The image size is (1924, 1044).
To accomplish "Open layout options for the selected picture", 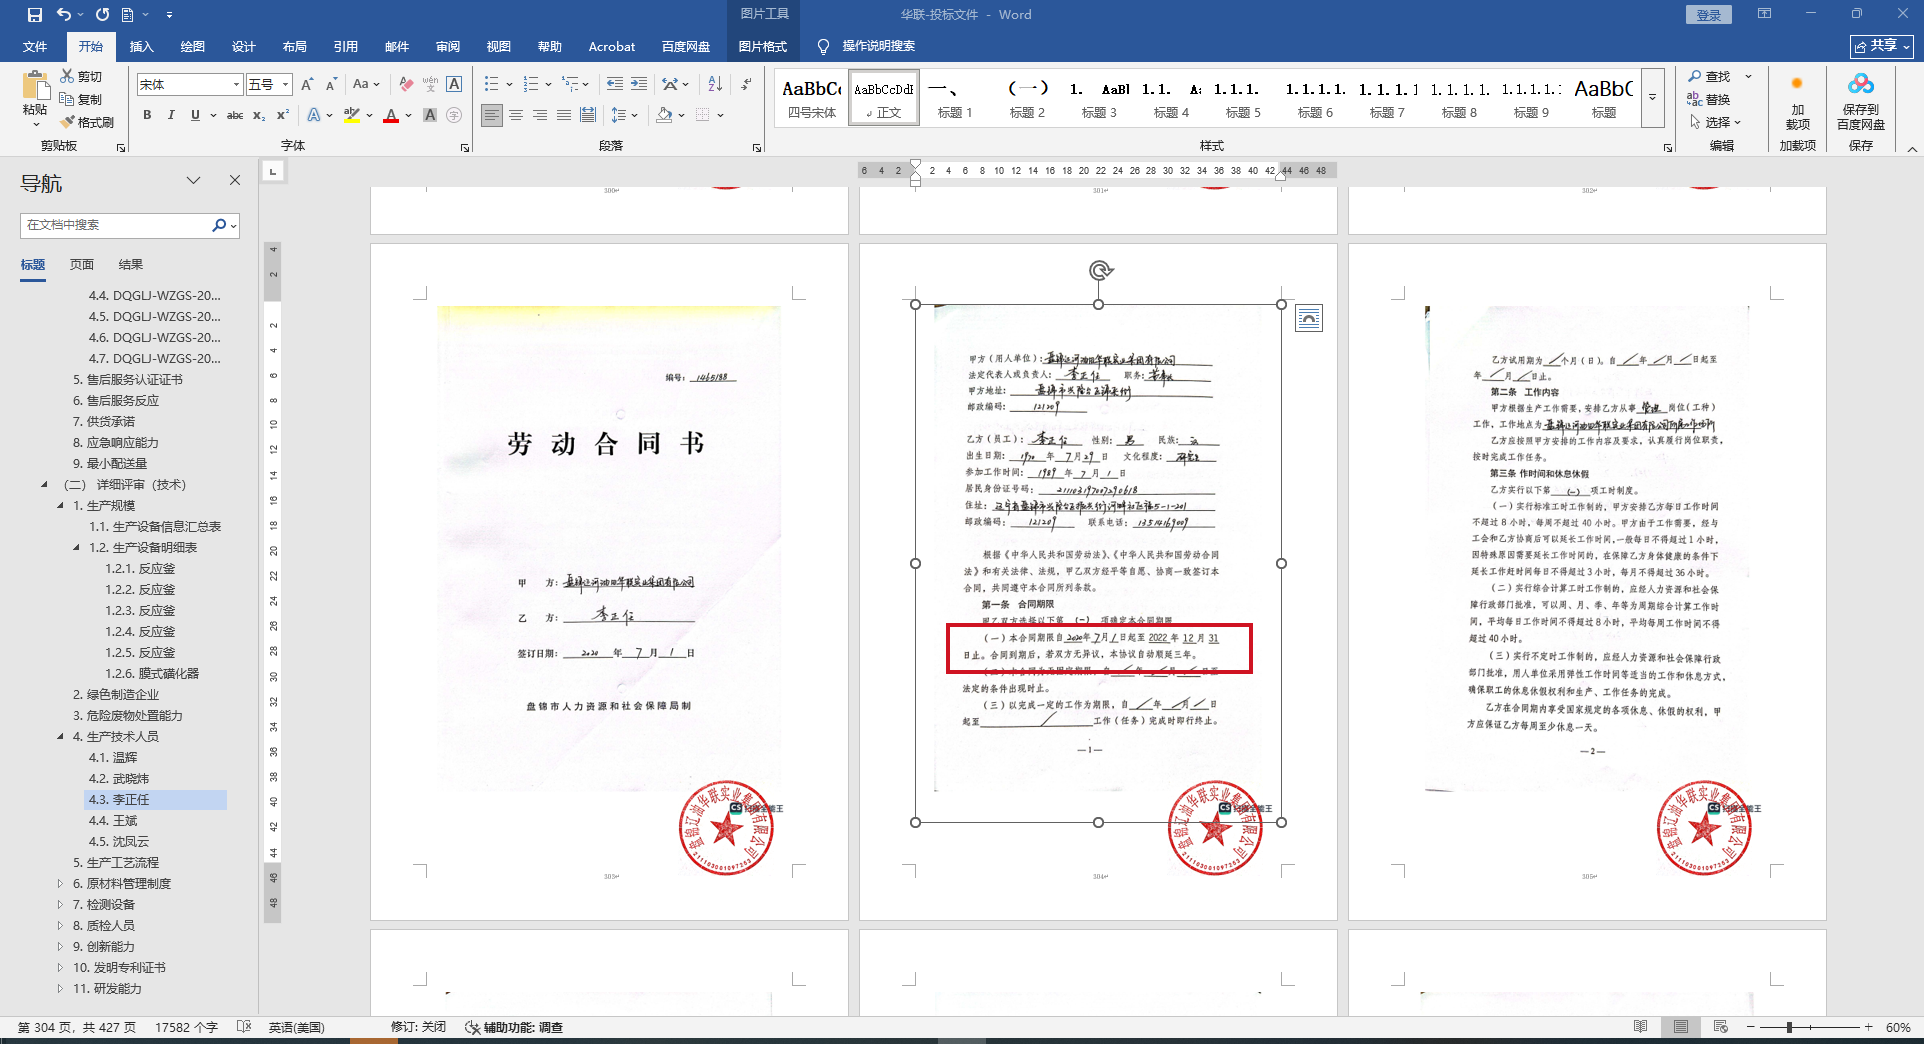I will click(x=1309, y=318).
